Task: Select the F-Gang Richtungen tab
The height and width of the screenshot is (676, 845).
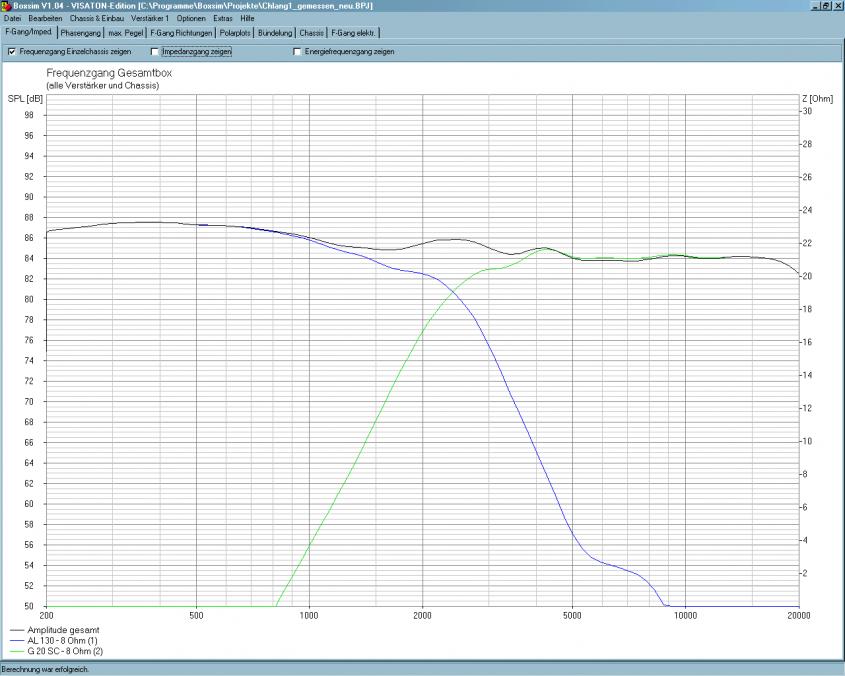Action: click(x=181, y=33)
